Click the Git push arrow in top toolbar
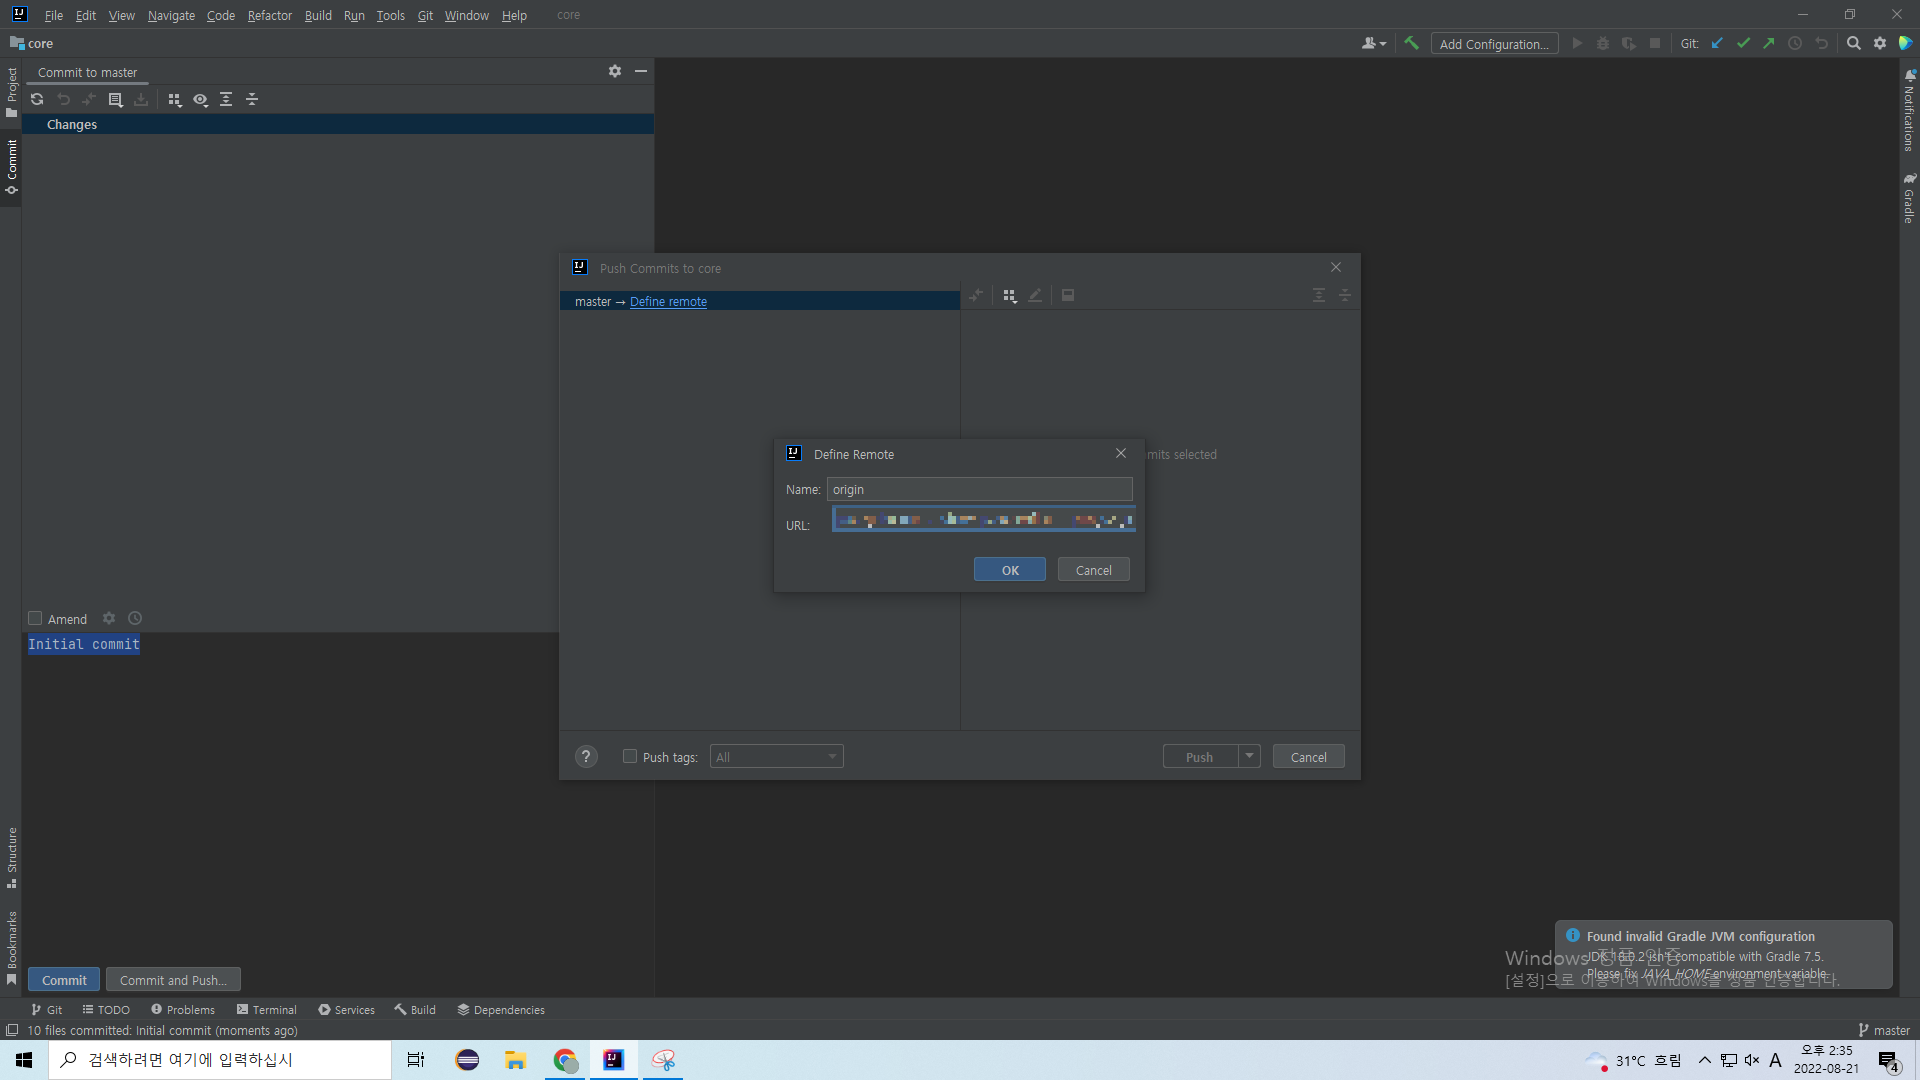This screenshot has width=1920, height=1080. point(1769,43)
